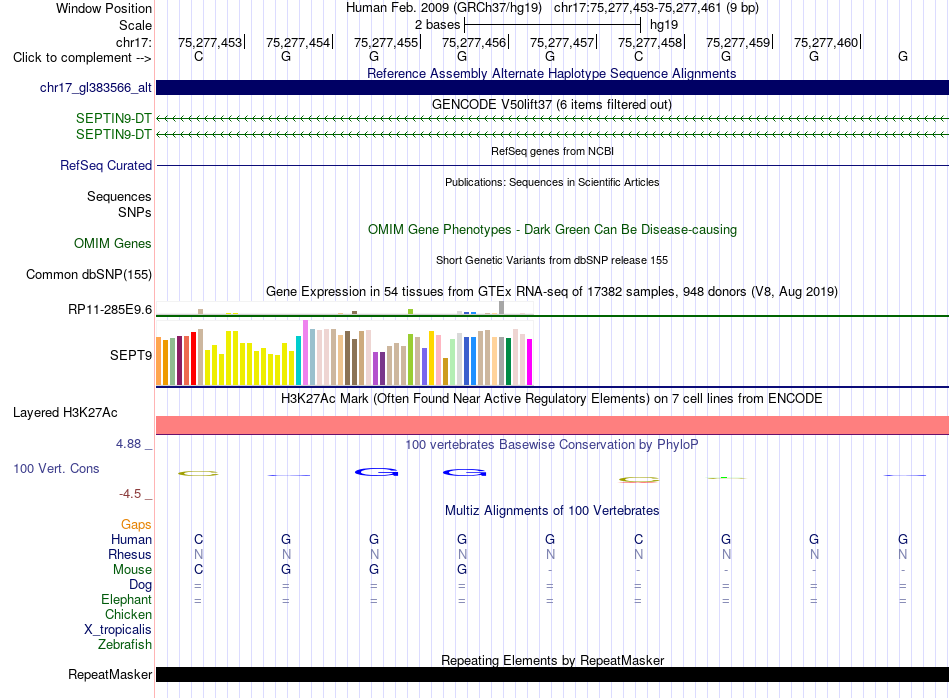Screen dimensions: 950x698
Task: Click the chr17_gl383566_alt track label
Action: [x=96, y=88]
